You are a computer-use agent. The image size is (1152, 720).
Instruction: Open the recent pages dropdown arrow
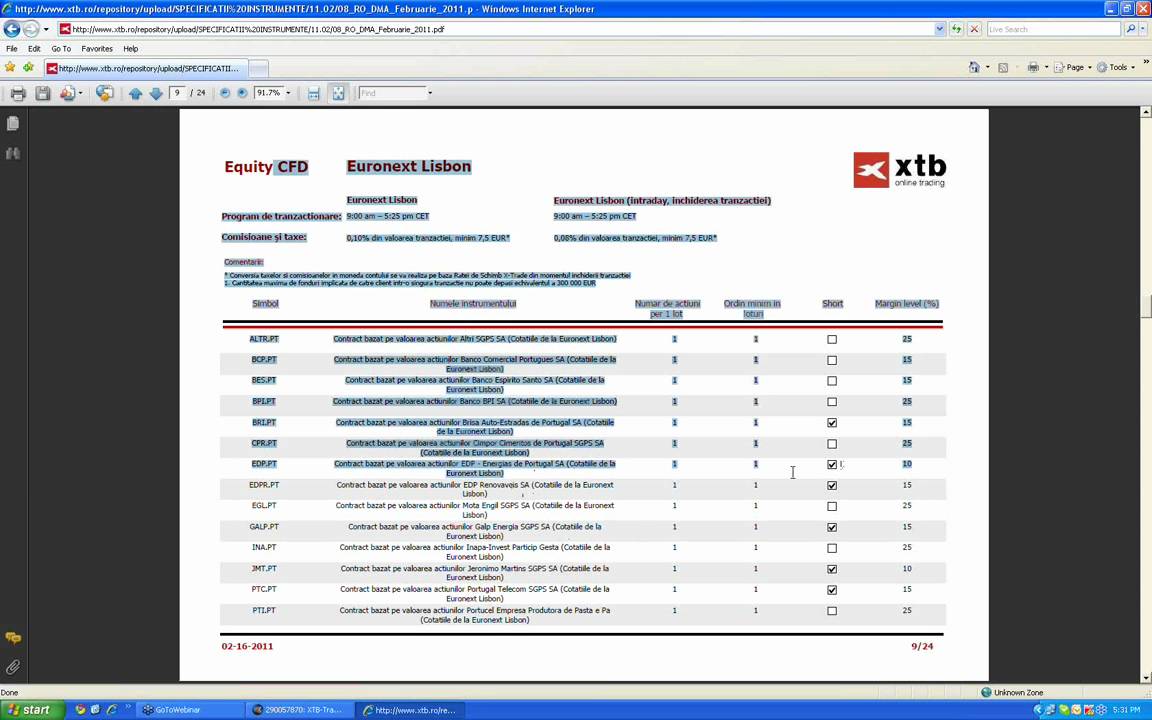46,29
